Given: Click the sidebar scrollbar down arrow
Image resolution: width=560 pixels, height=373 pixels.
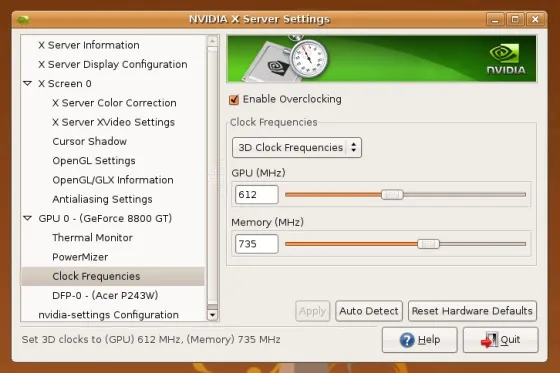Looking at the screenshot, I should click(x=212, y=315).
